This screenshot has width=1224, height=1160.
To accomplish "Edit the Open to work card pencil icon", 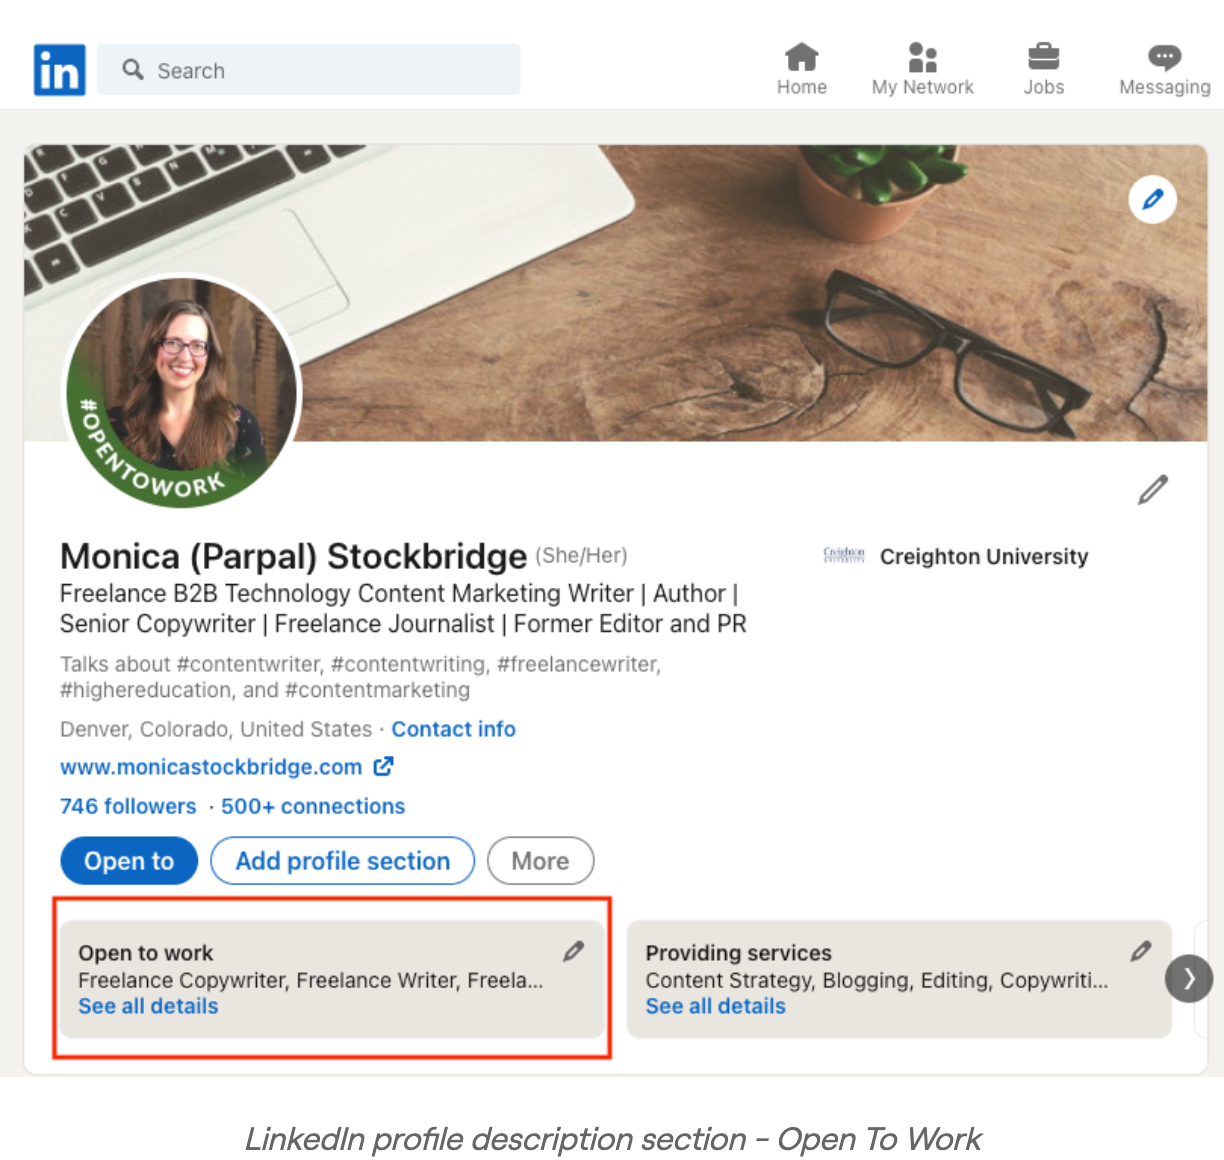I will tap(573, 952).
